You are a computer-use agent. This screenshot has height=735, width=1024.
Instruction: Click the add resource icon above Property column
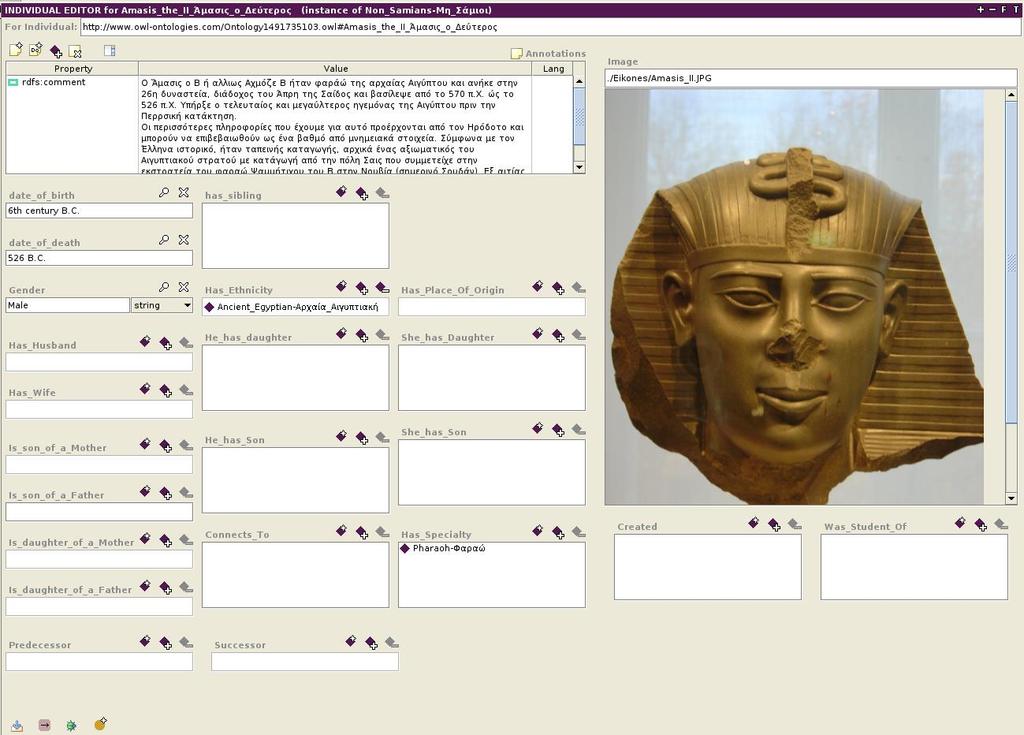click(x=56, y=51)
